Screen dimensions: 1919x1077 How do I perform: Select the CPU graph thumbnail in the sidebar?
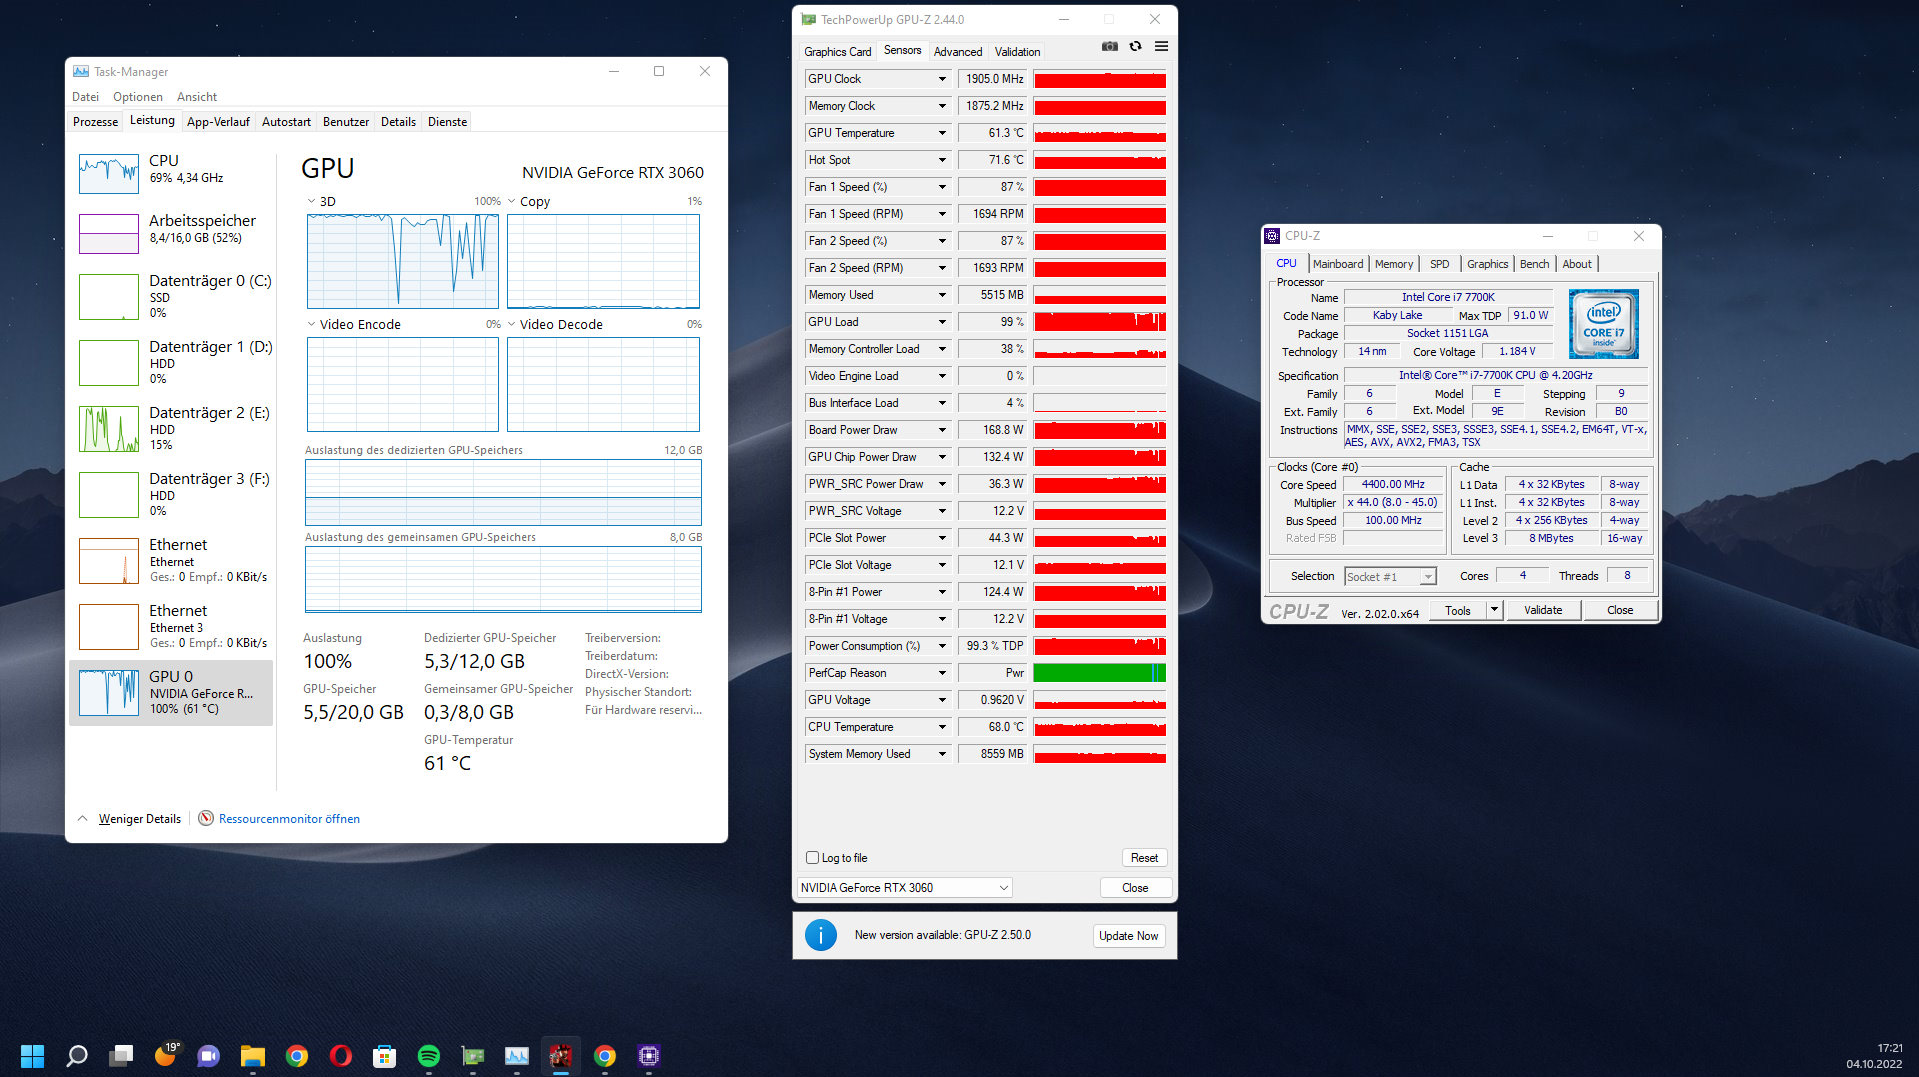pos(108,172)
